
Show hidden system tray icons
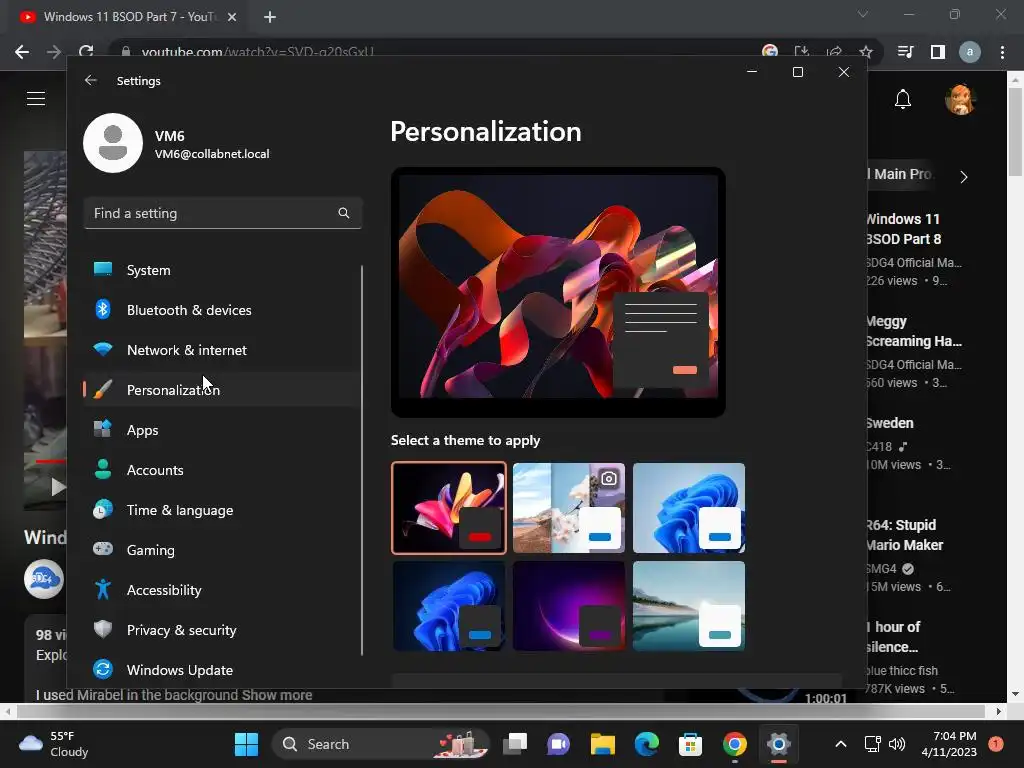(x=841, y=744)
